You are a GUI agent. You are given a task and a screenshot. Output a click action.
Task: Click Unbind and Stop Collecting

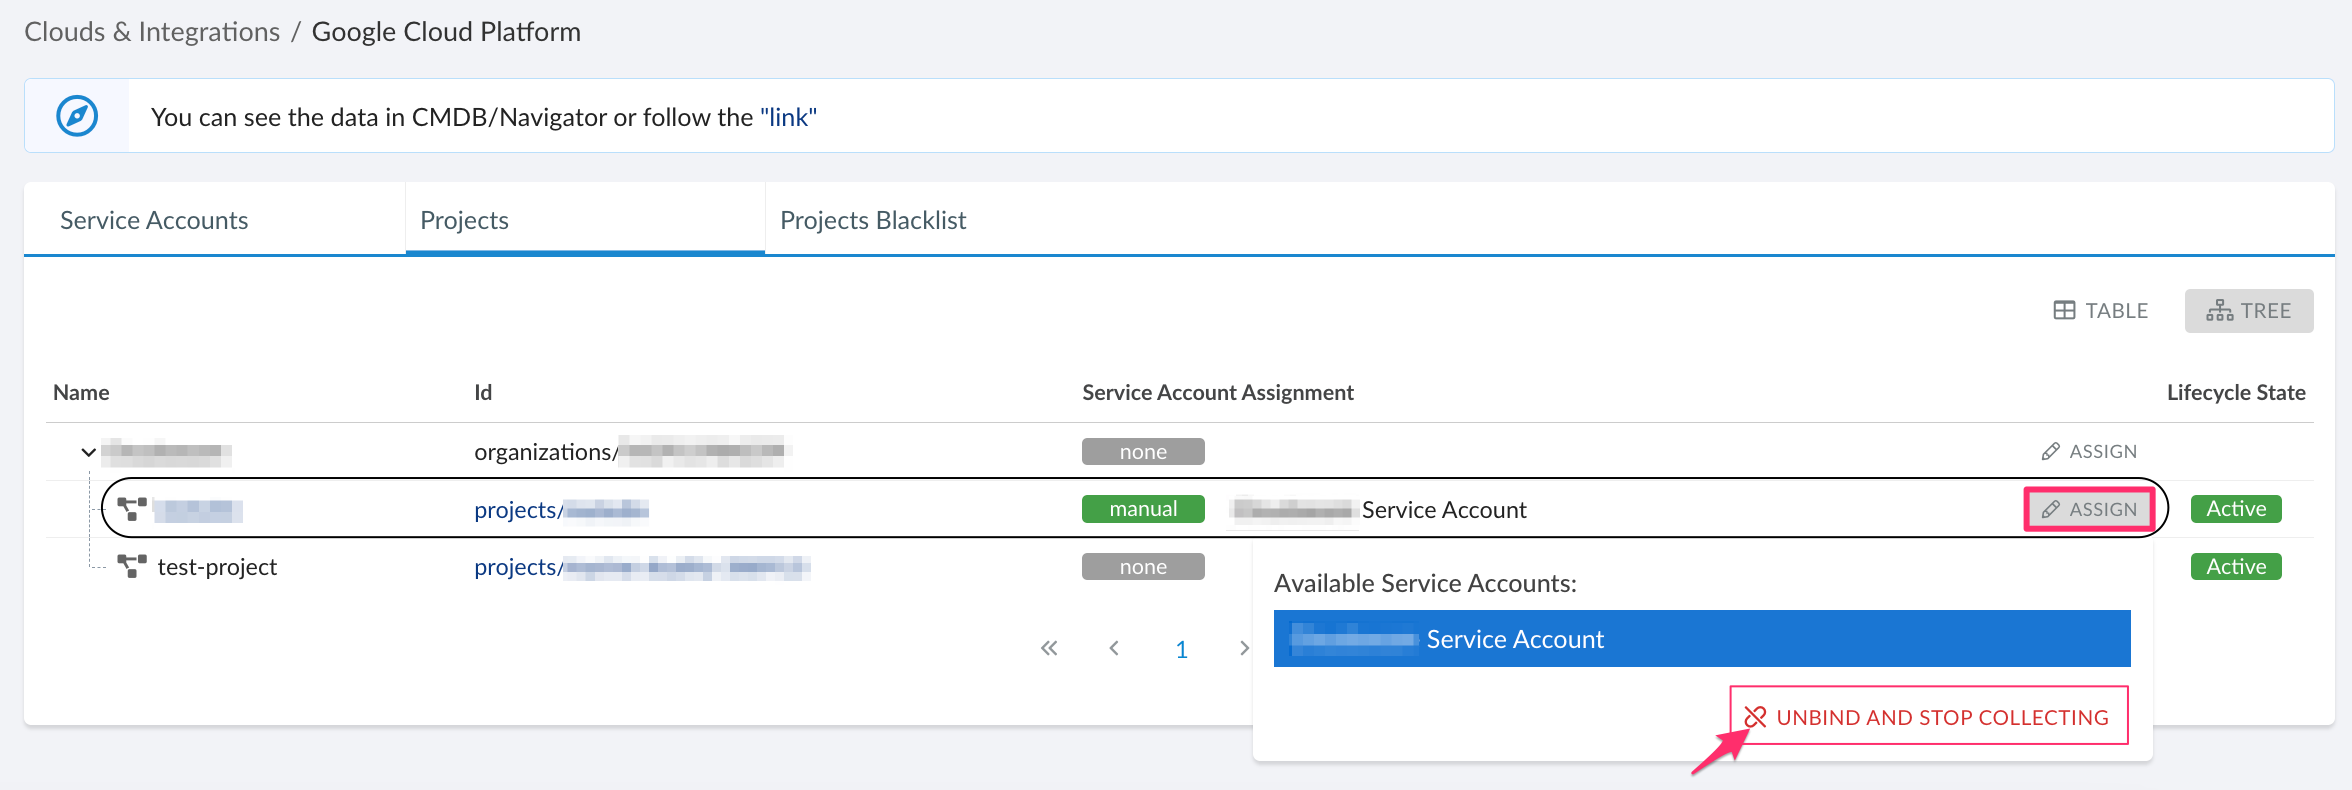pyautogui.click(x=1928, y=717)
